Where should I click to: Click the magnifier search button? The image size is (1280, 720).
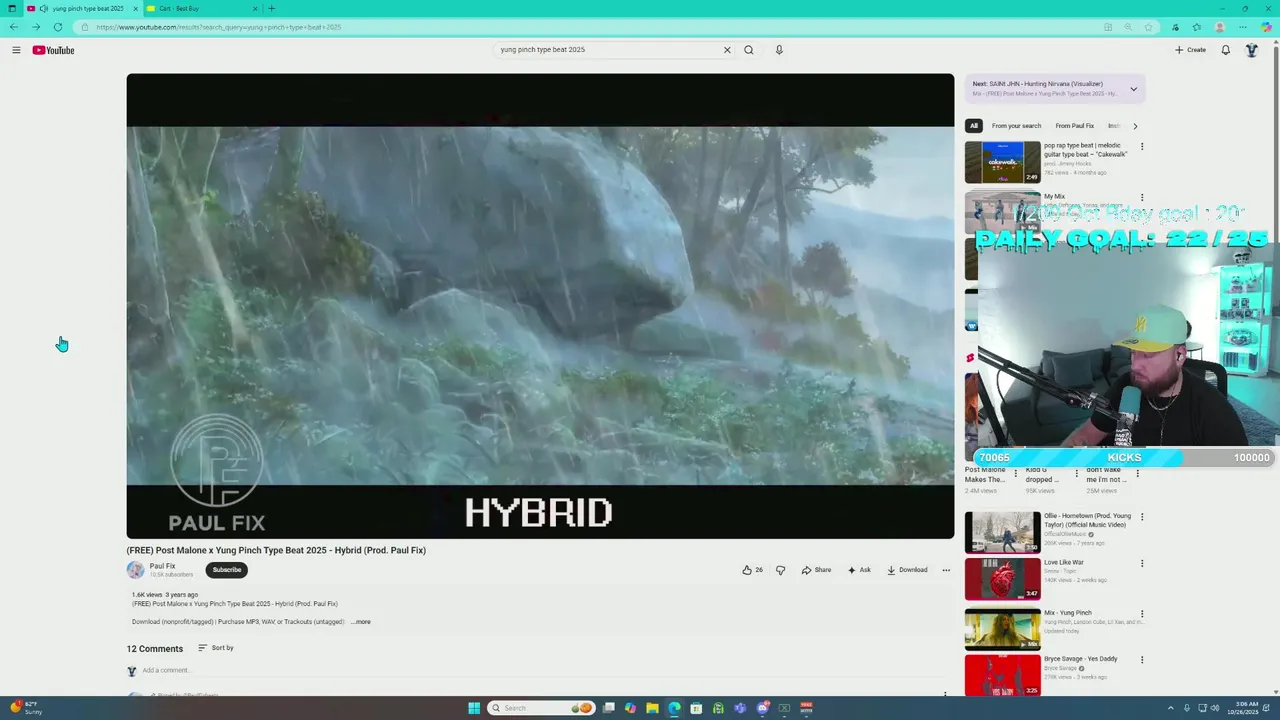tap(748, 50)
